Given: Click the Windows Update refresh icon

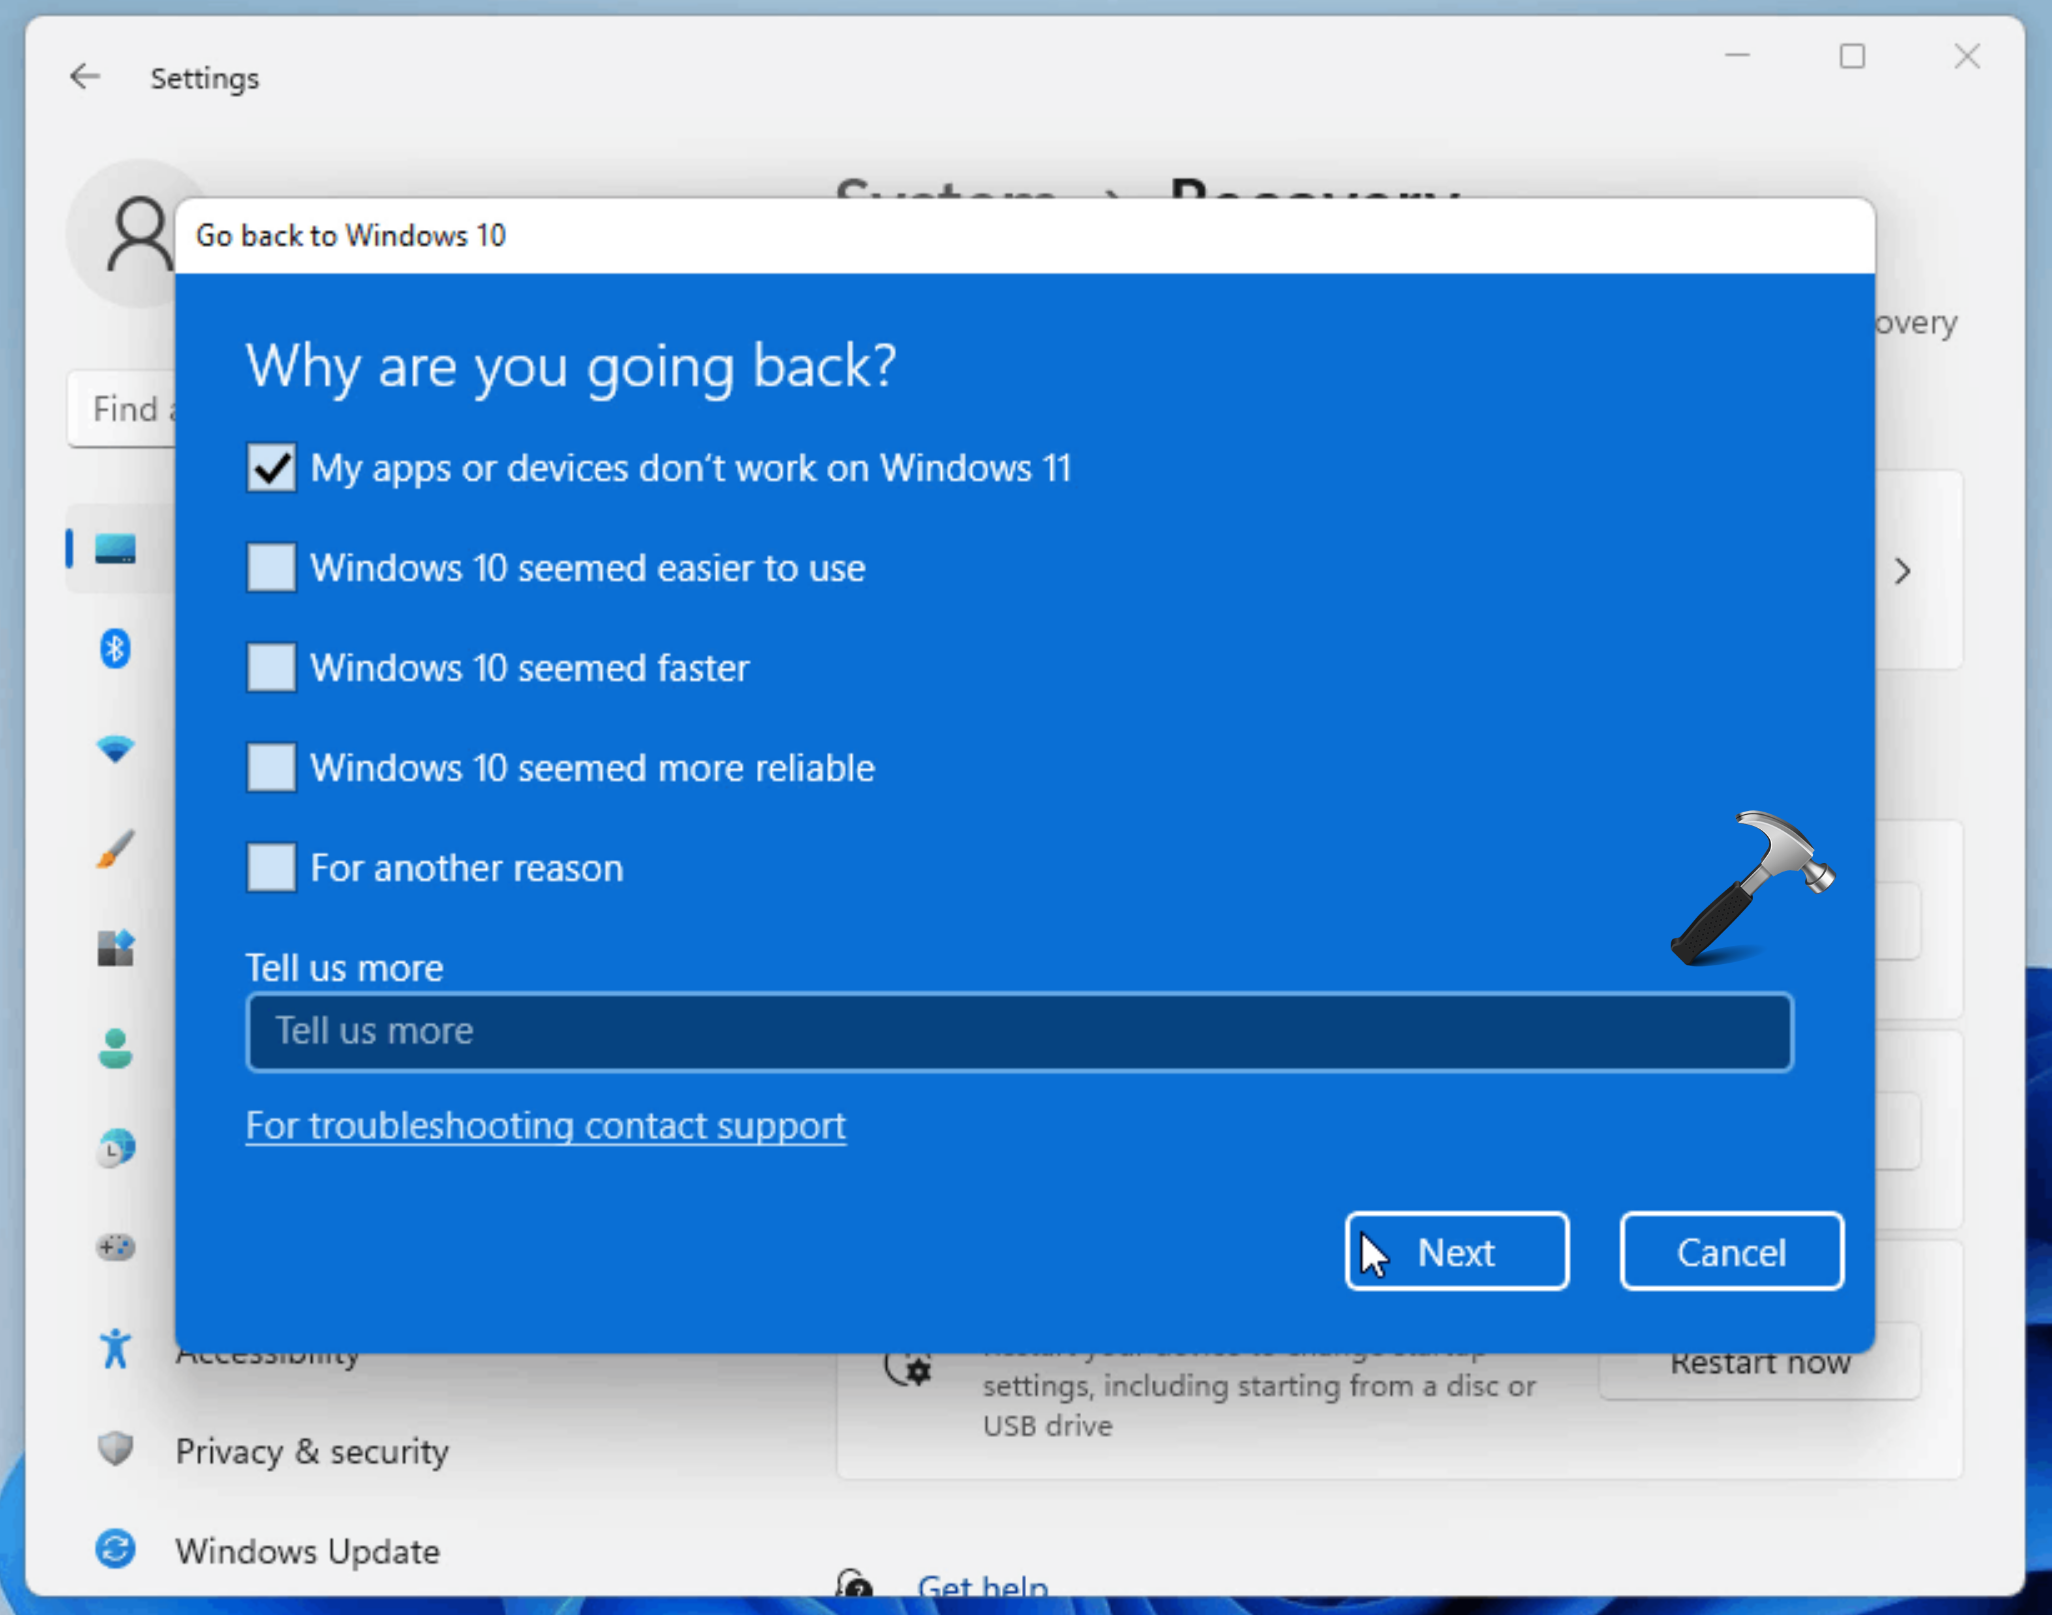Looking at the screenshot, I should [116, 1548].
